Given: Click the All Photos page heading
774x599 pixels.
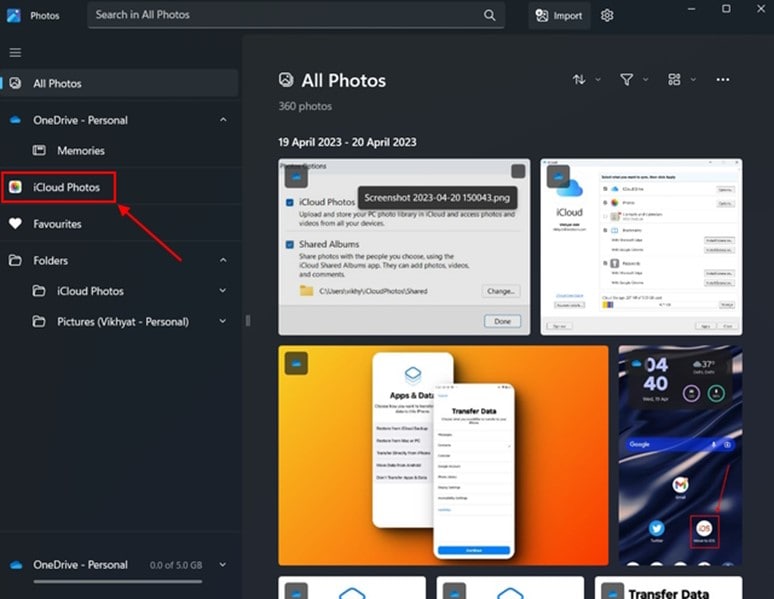Looking at the screenshot, I should [x=344, y=80].
